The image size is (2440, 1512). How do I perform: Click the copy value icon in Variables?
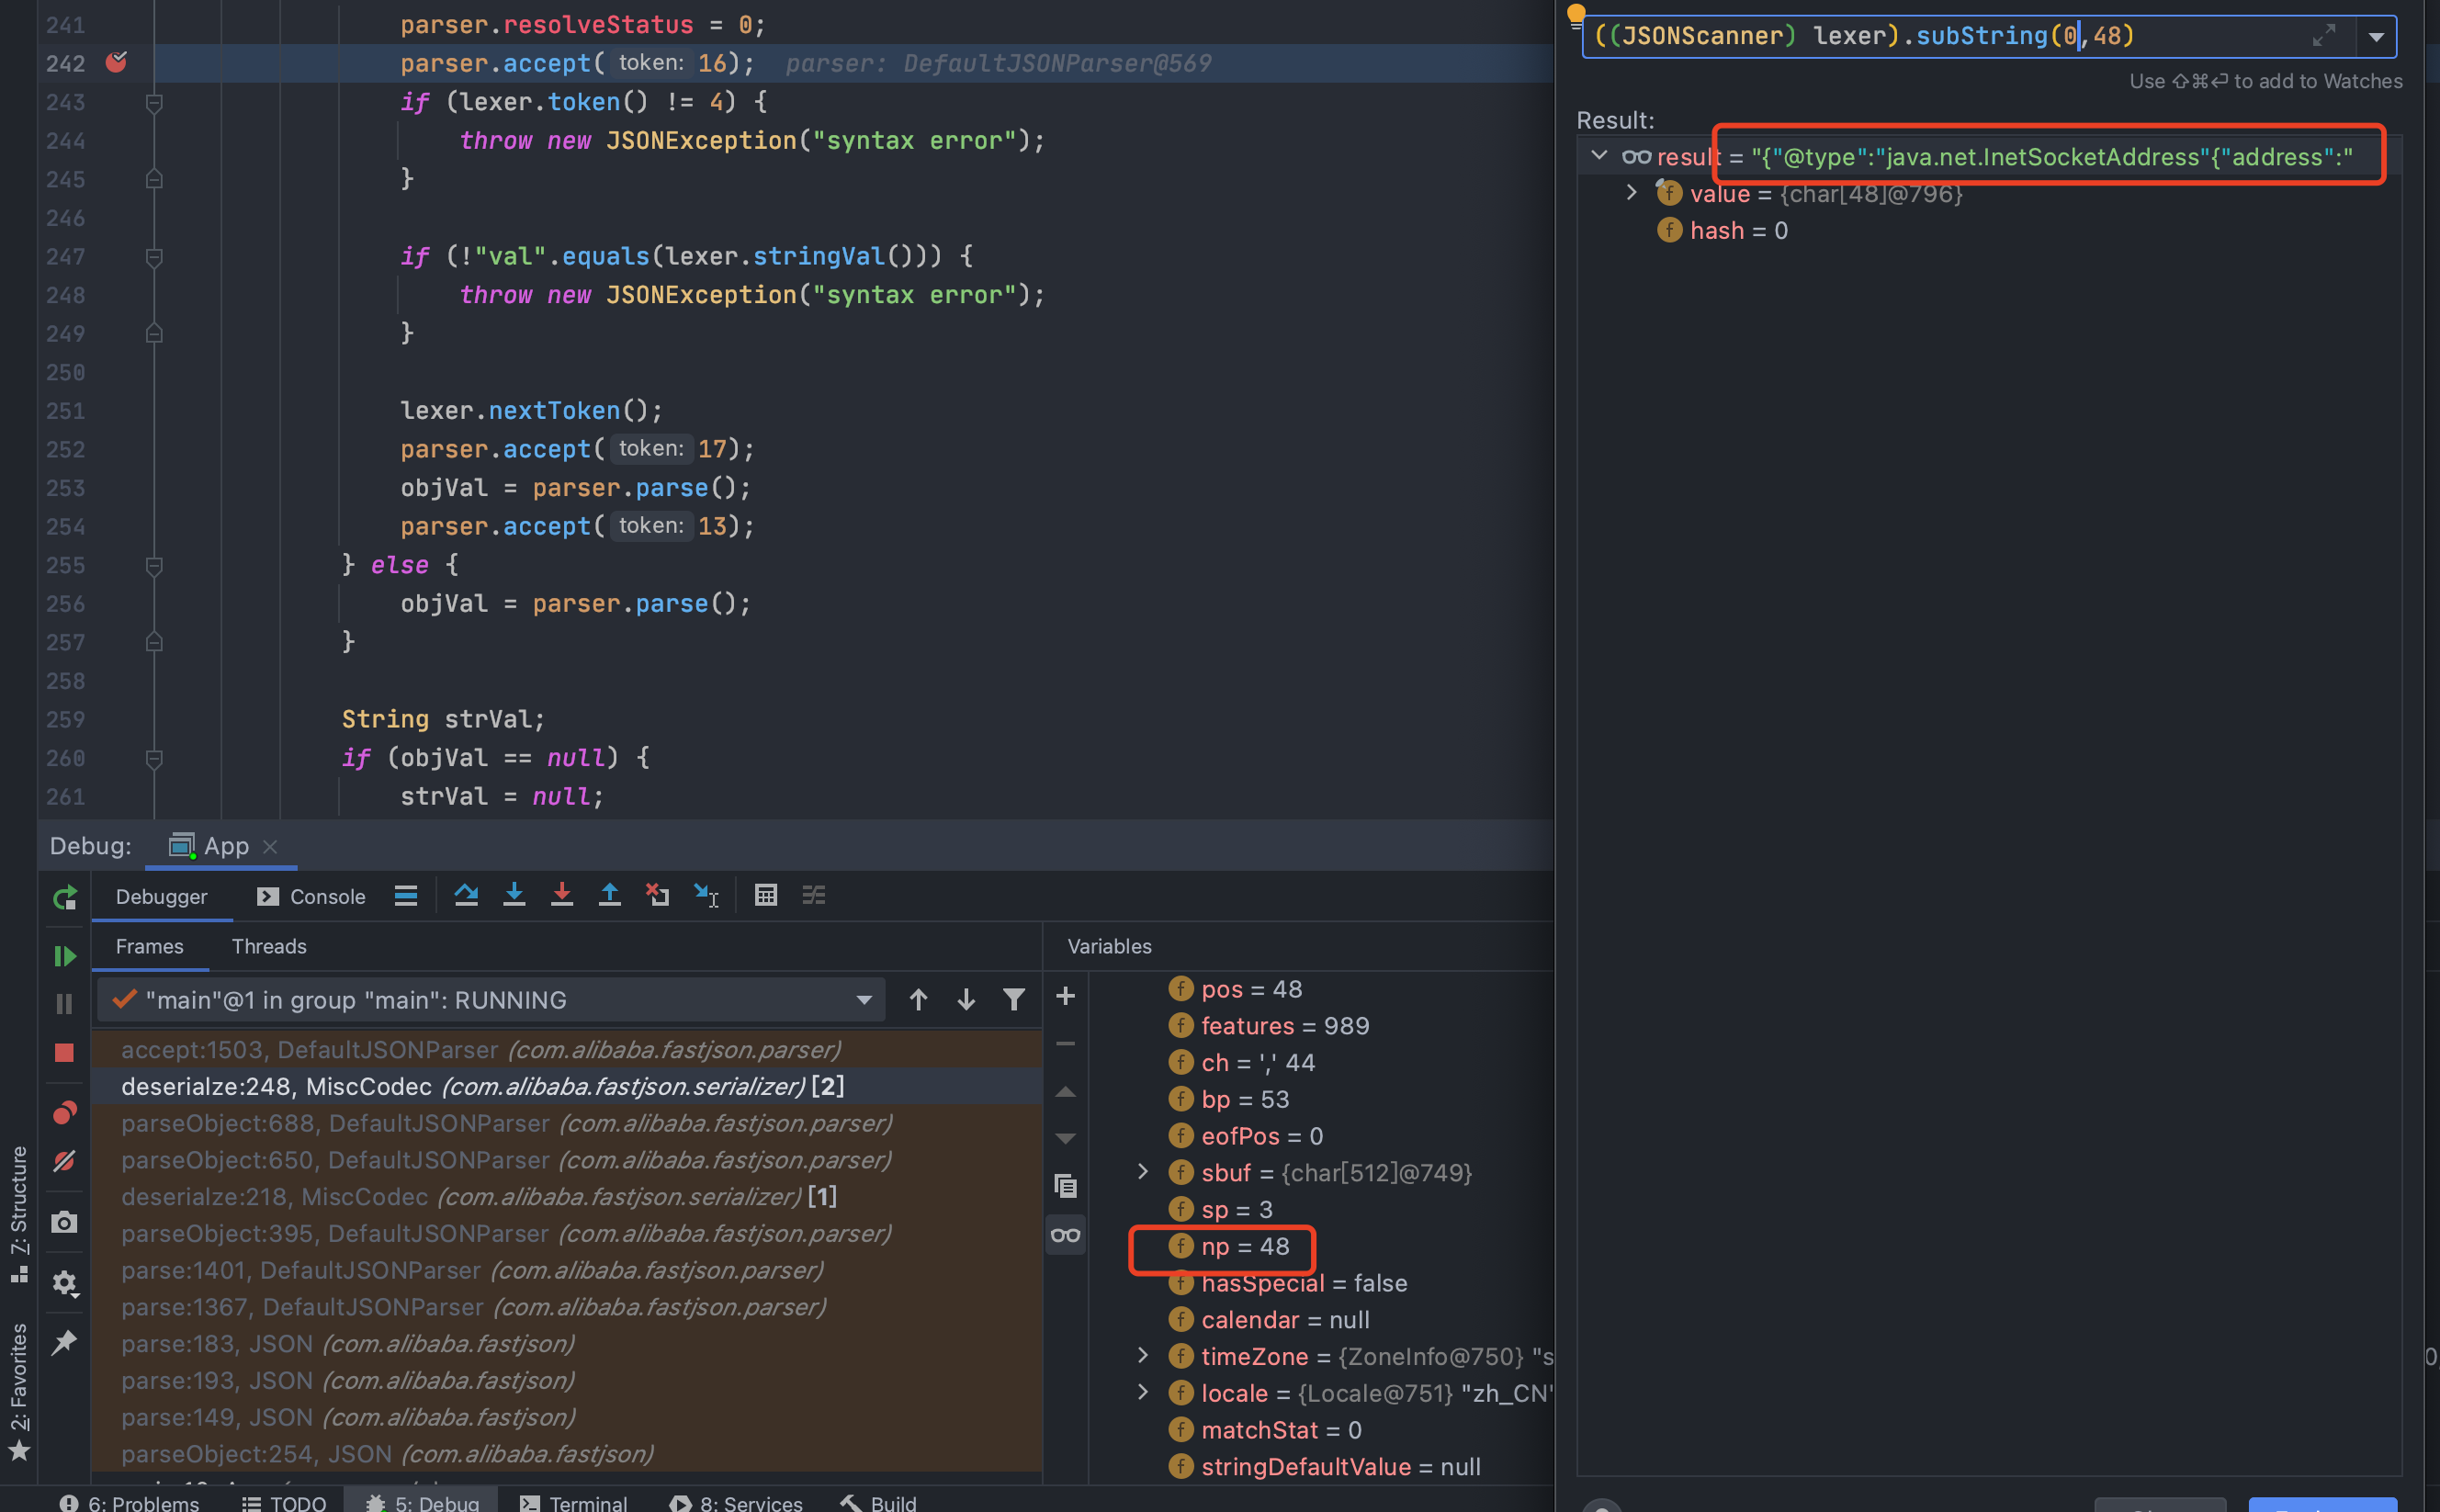click(1066, 1186)
